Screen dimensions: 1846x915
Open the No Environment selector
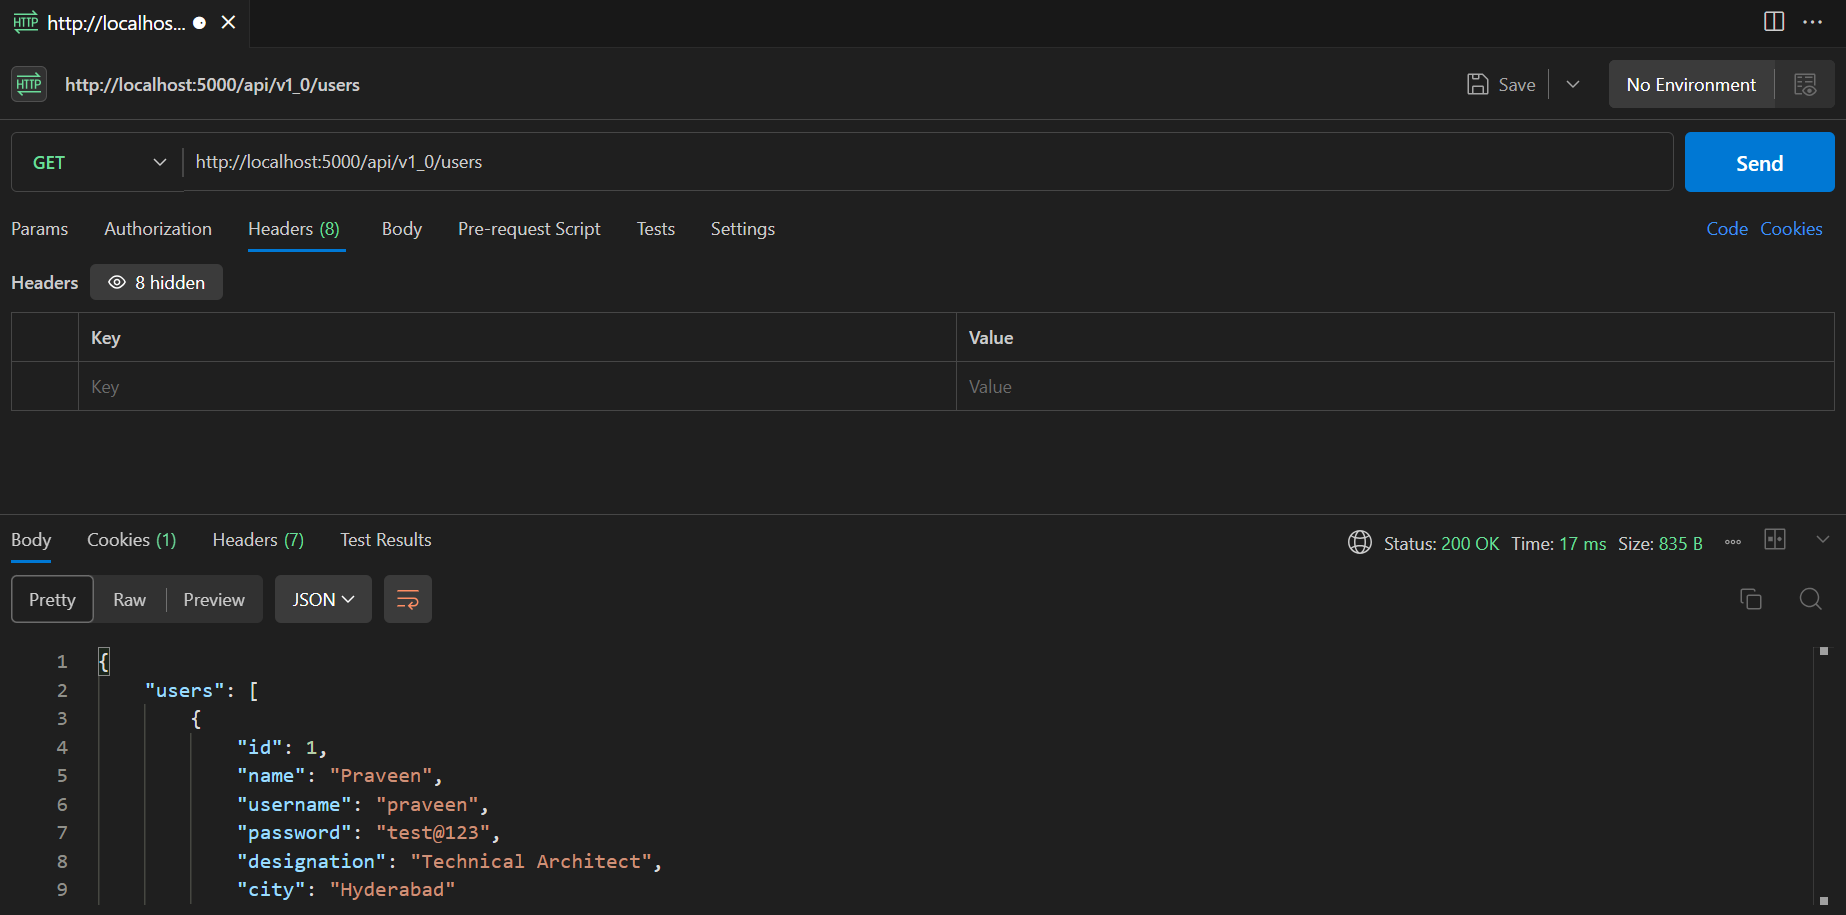pyautogui.click(x=1691, y=85)
